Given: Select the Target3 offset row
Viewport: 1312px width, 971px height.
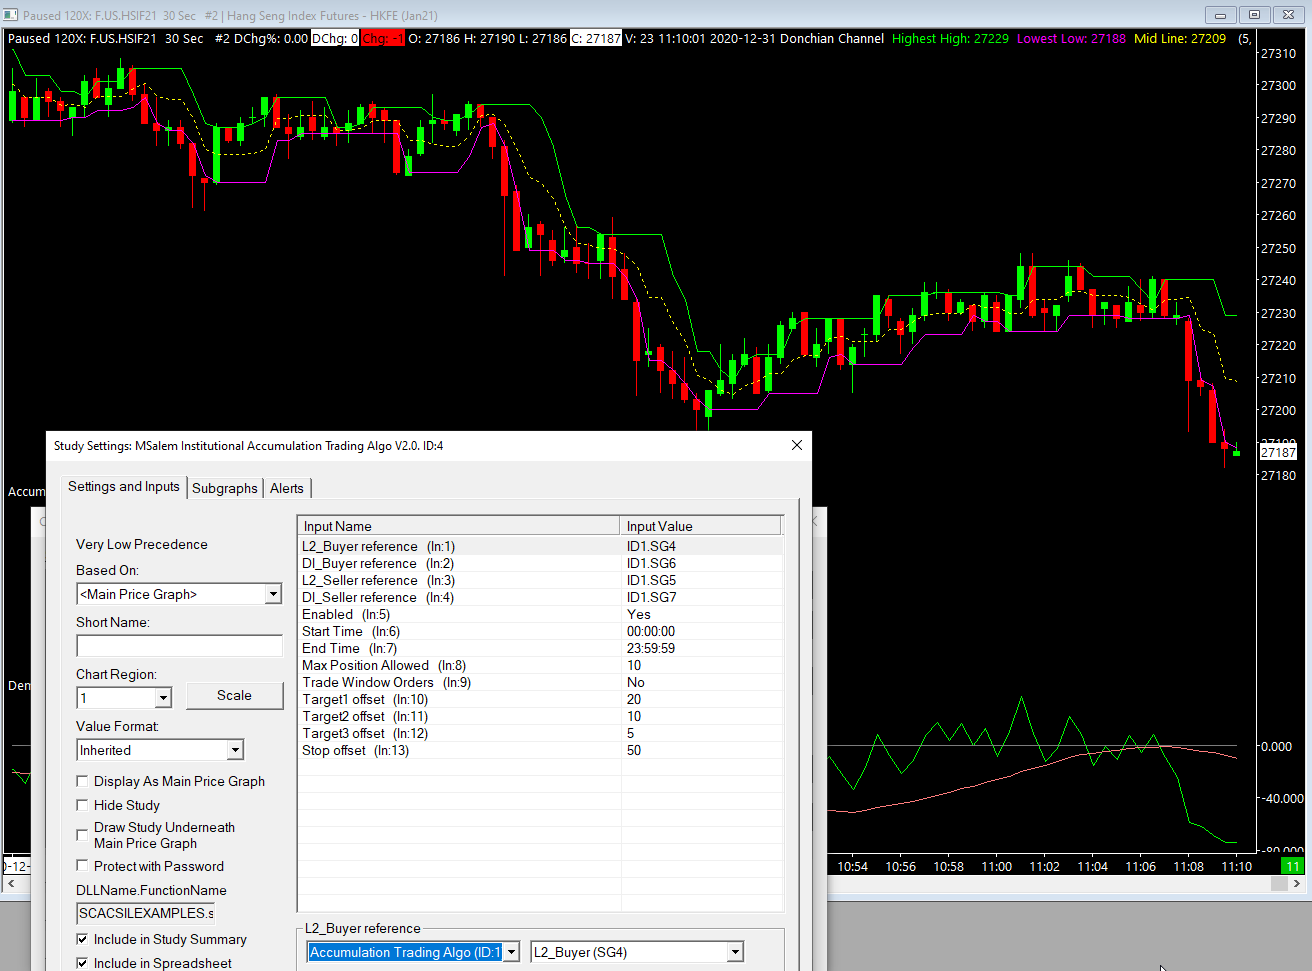Looking at the screenshot, I should click(540, 733).
